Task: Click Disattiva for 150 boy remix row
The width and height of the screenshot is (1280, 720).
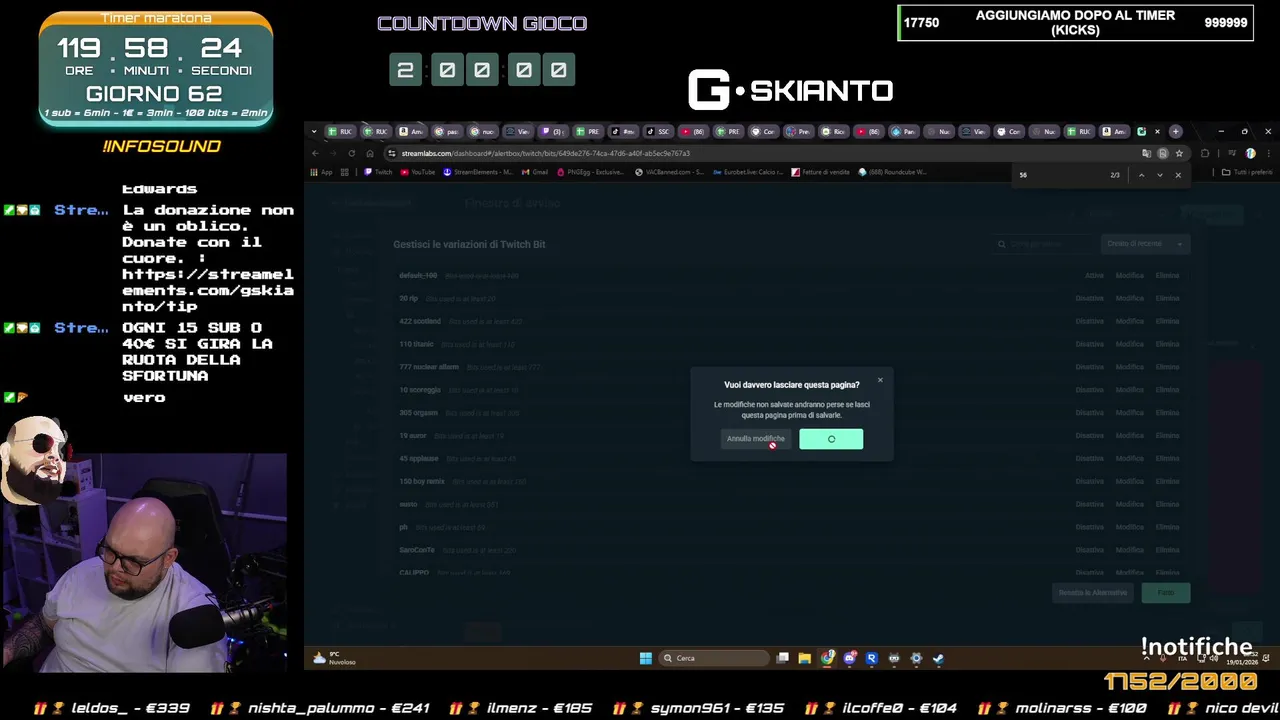Action: pyautogui.click(x=1089, y=482)
